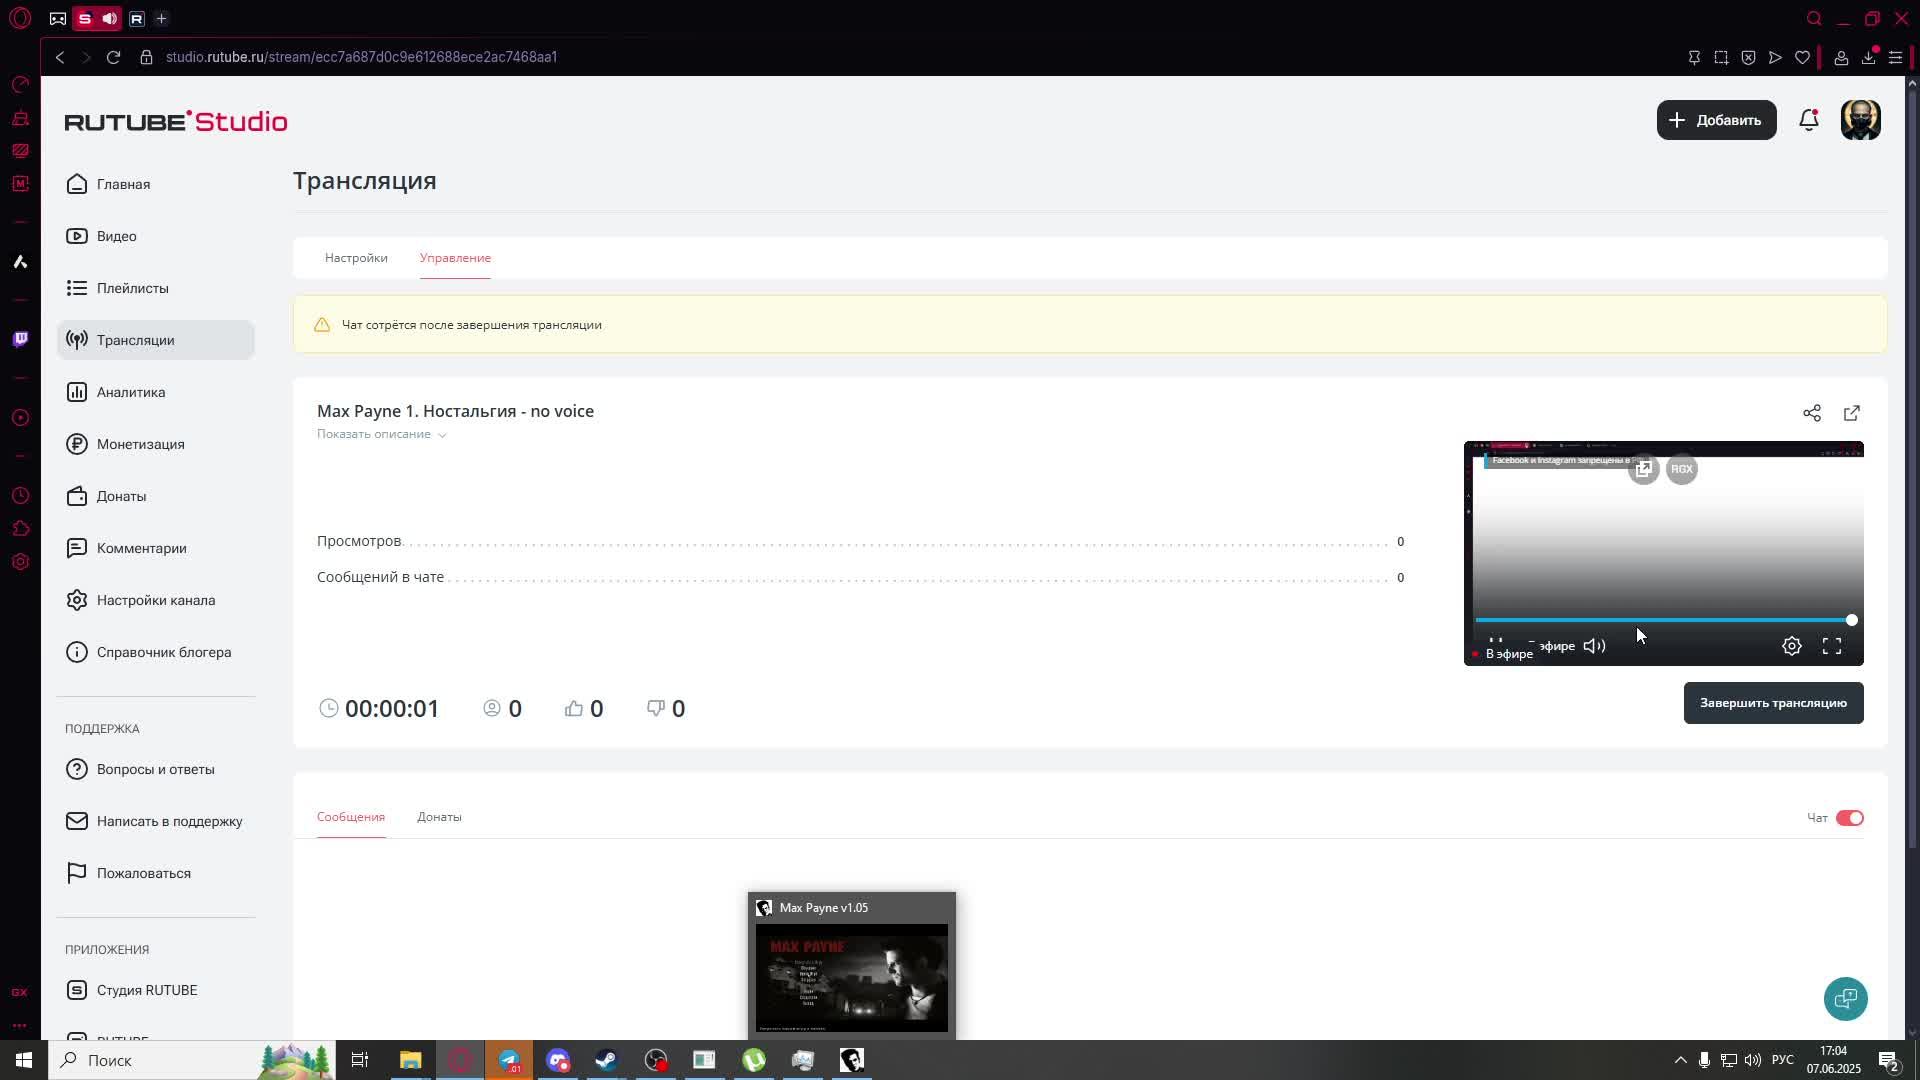
Task: Select Трансляции in the sidebar
Action: click(x=156, y=340)
